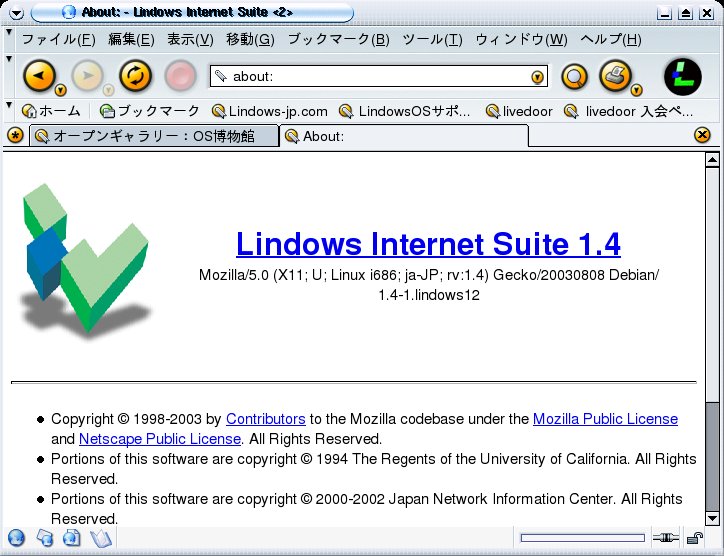
Task: Open the ツール(T) menu
Action: [x=432, y=40]
